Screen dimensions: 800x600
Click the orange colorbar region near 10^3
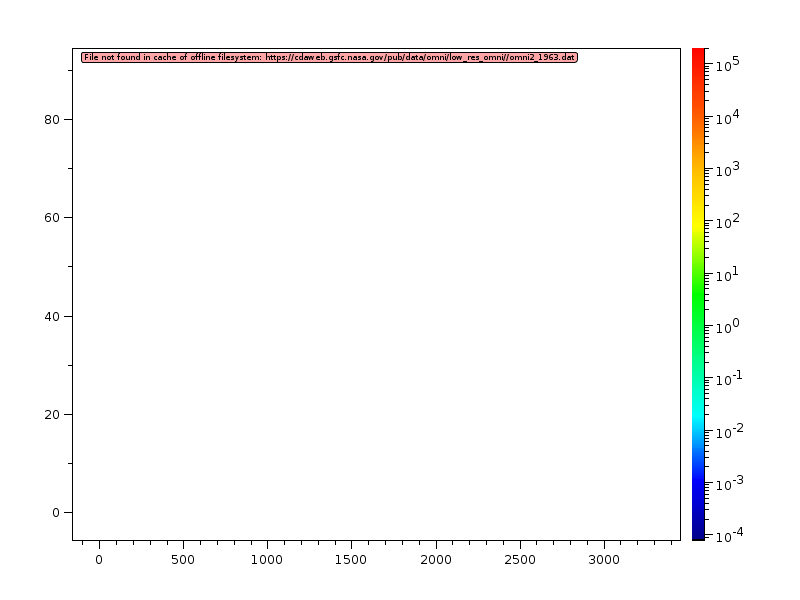pyautogui.click(x=699, y=170)
